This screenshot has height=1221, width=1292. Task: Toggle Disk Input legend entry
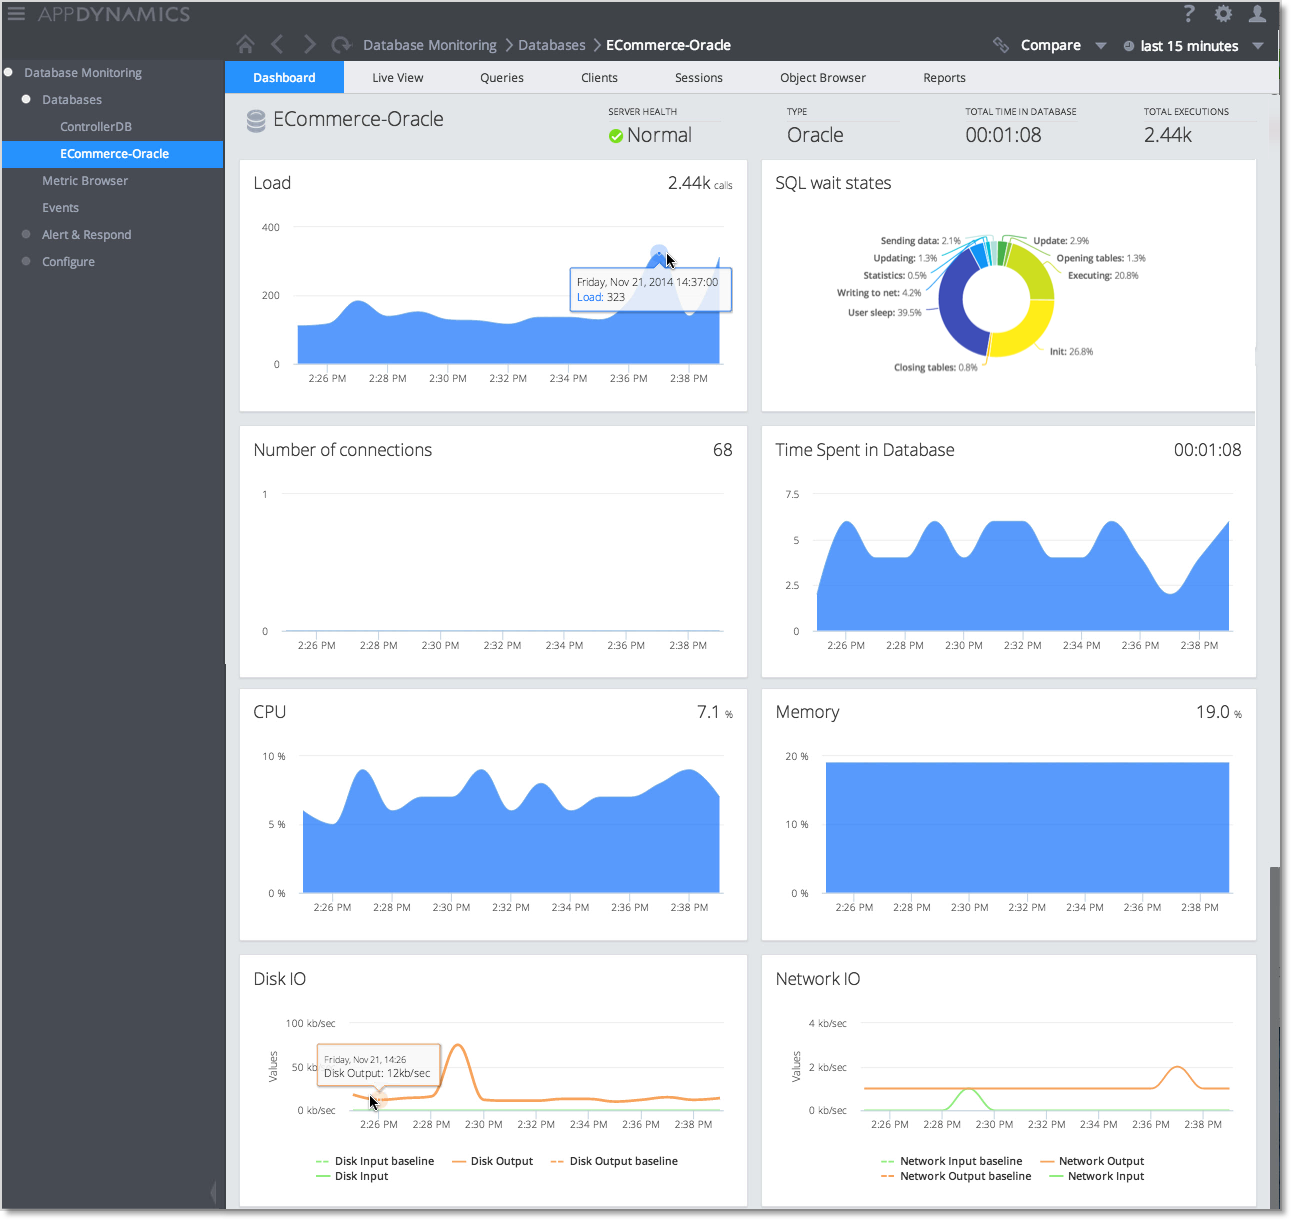tap(352, 1176)
